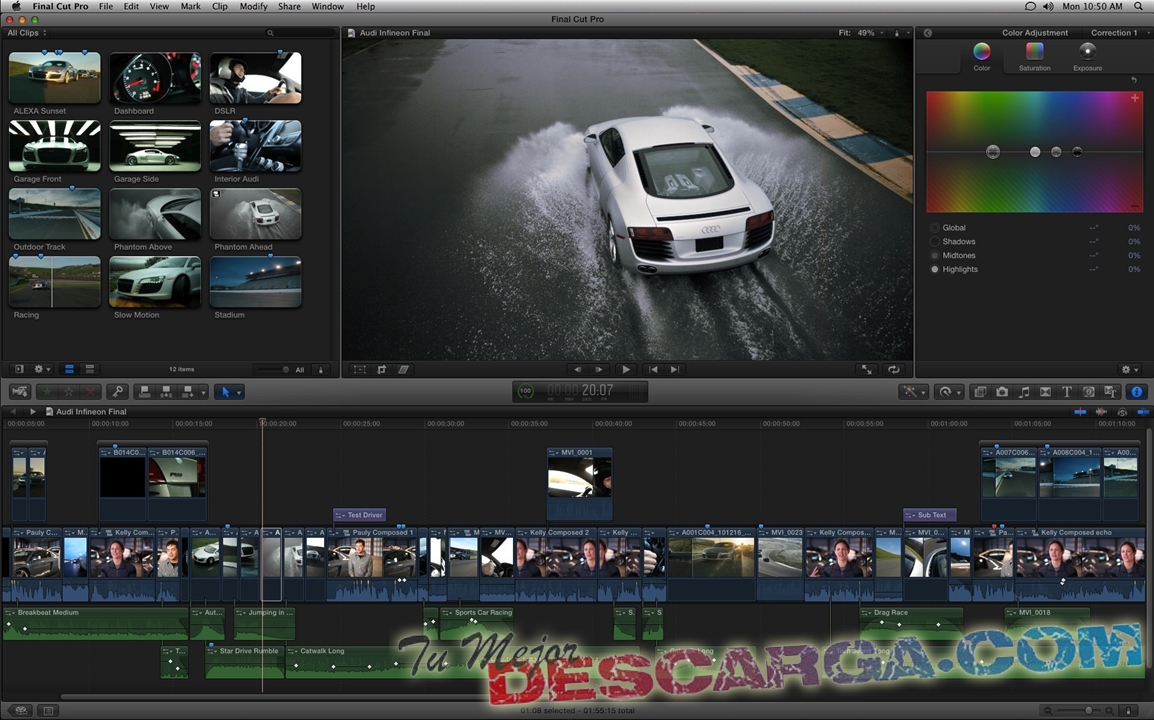View playback in full screen

coord(867,370)
